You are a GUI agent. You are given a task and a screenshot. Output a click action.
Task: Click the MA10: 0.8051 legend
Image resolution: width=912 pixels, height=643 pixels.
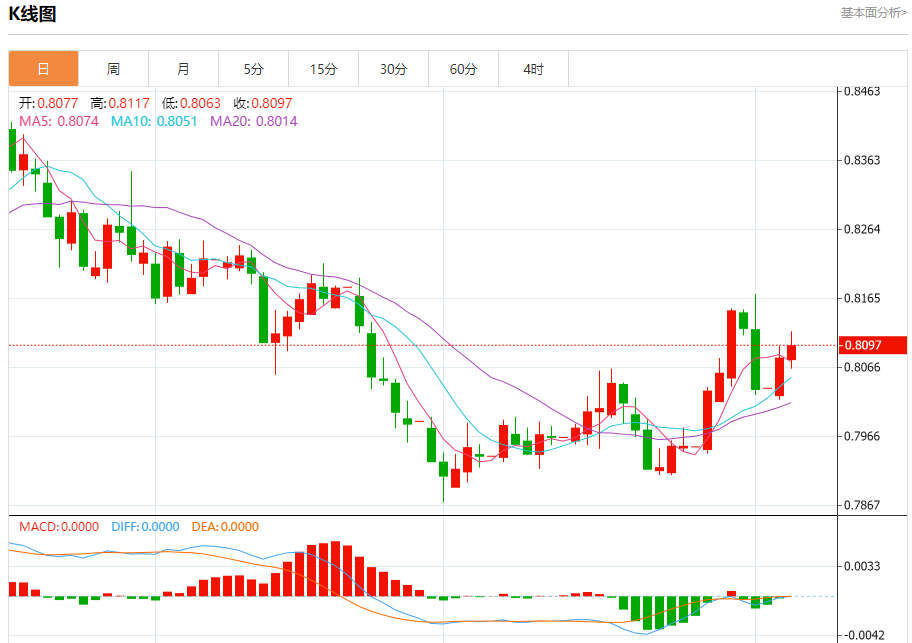click(x=154, y=122)
